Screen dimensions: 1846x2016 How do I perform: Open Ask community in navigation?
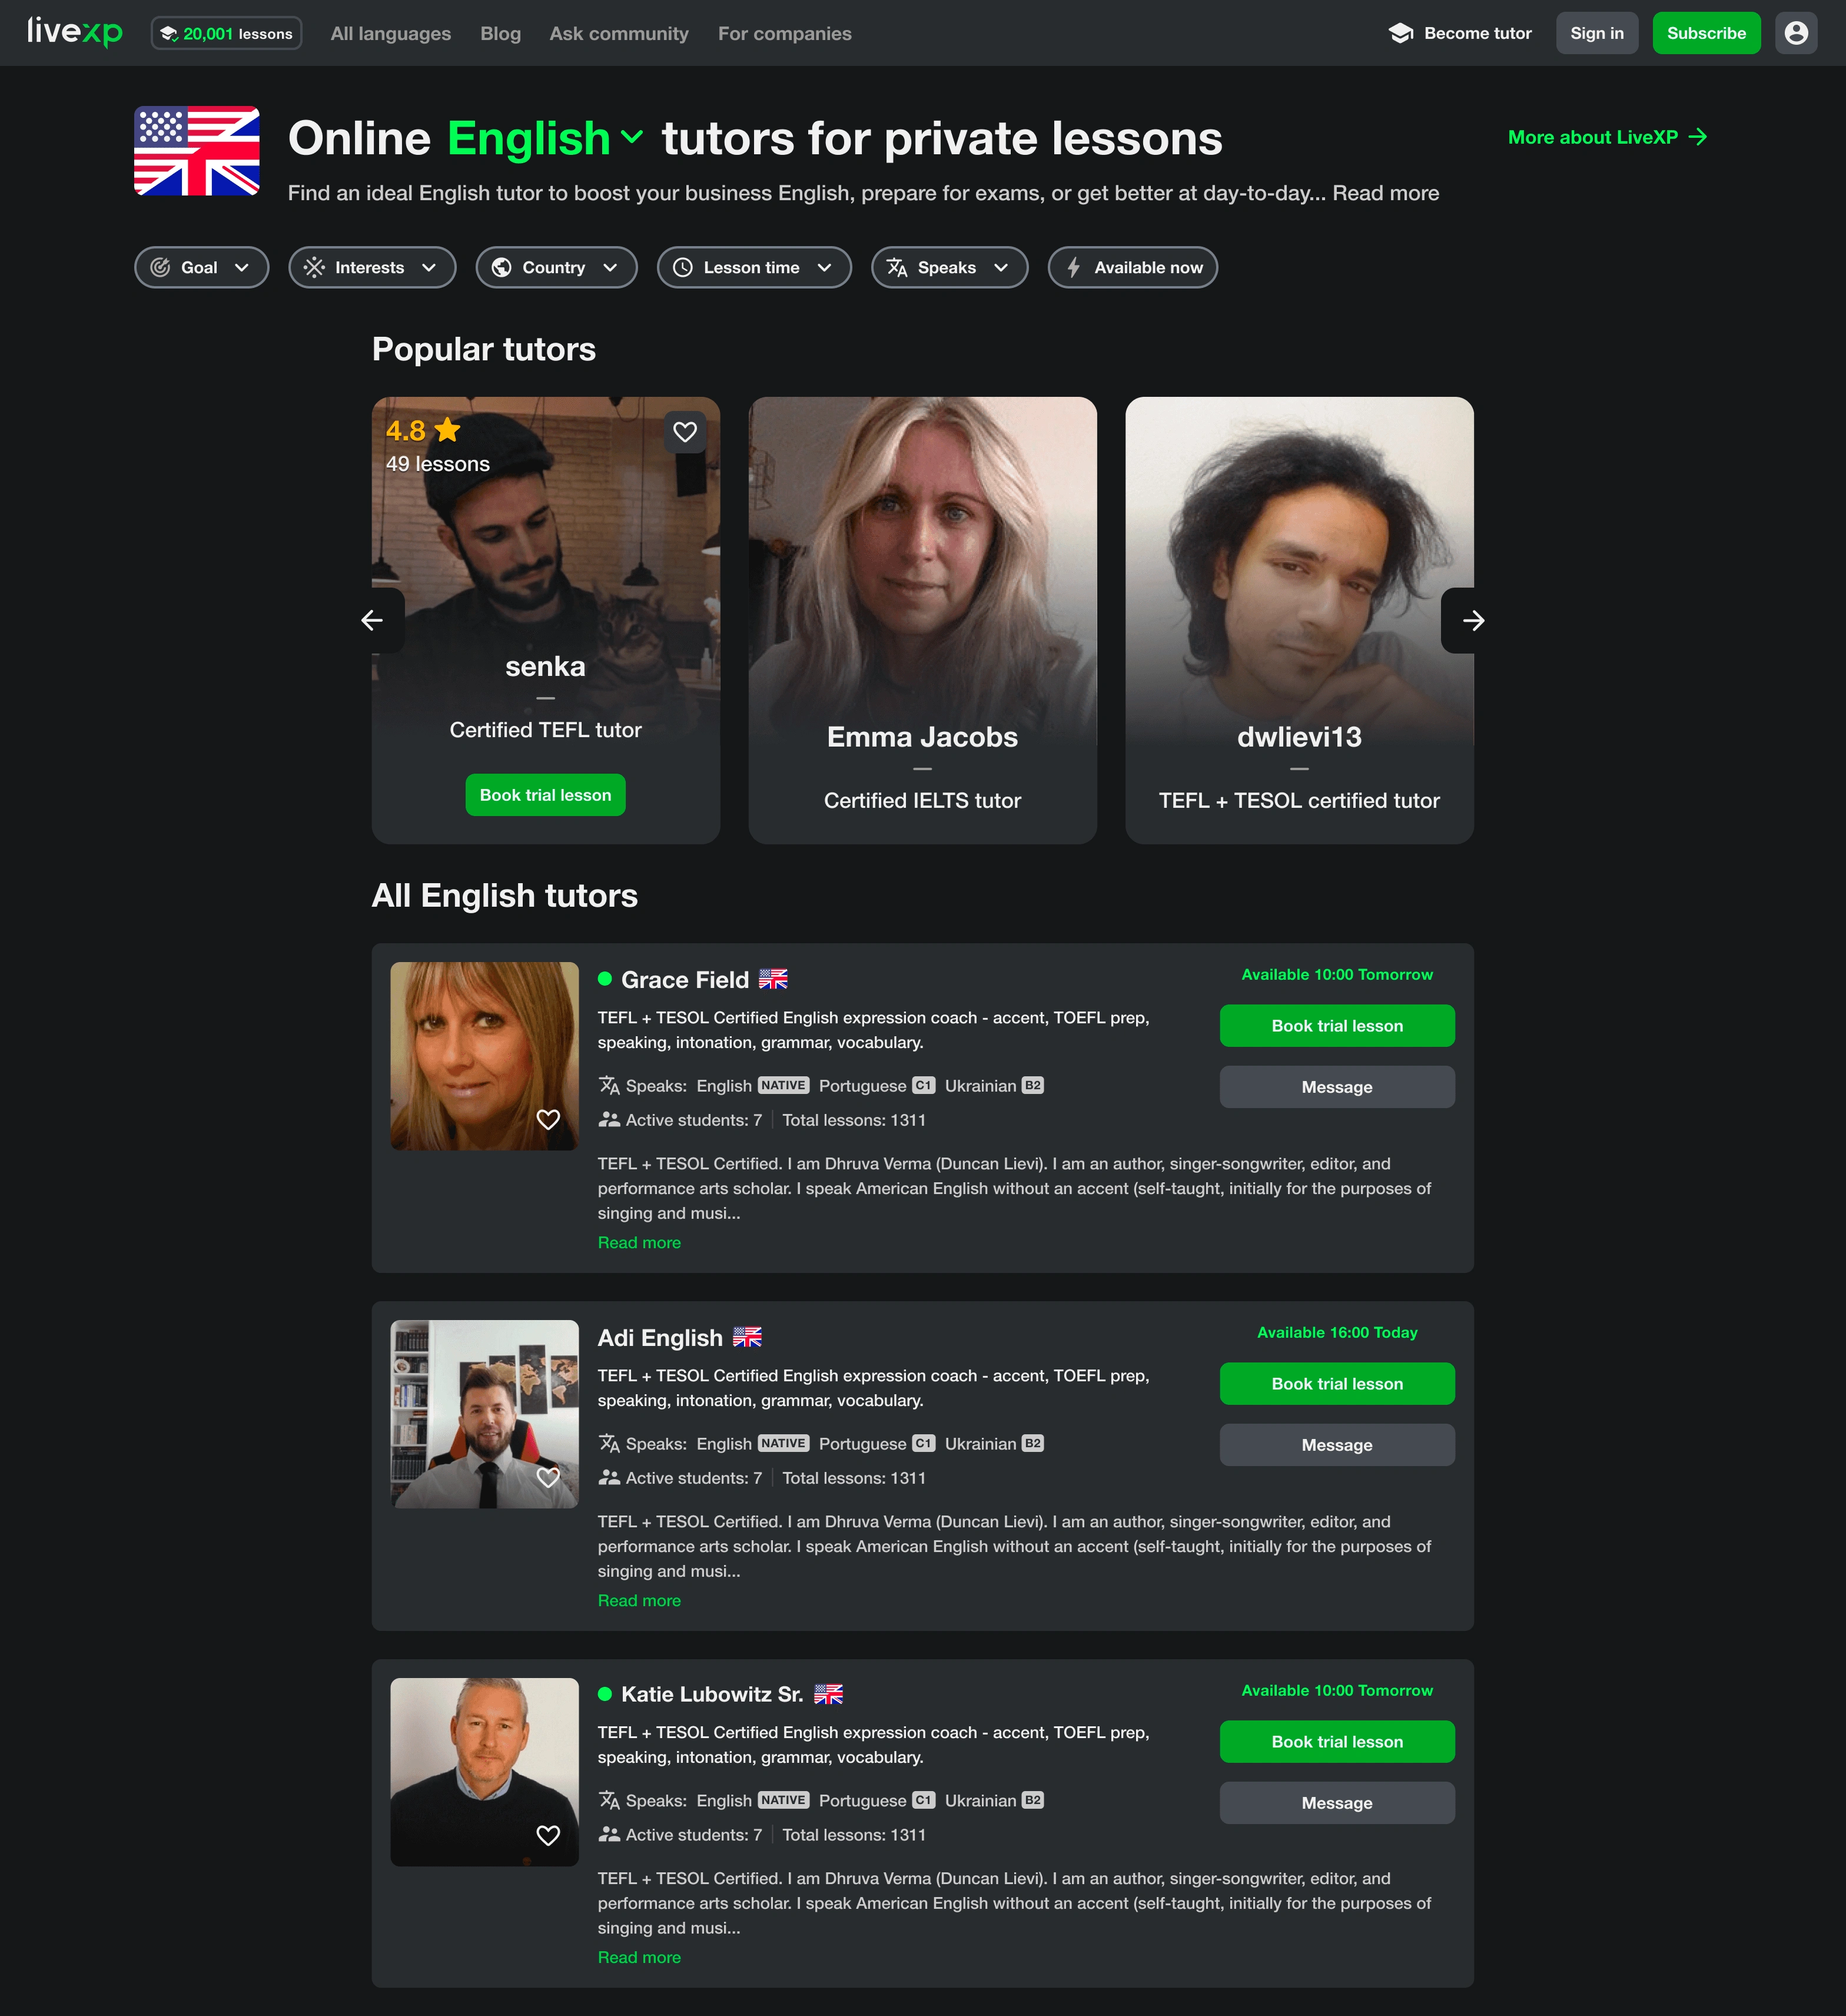click(x=619, y=33)
